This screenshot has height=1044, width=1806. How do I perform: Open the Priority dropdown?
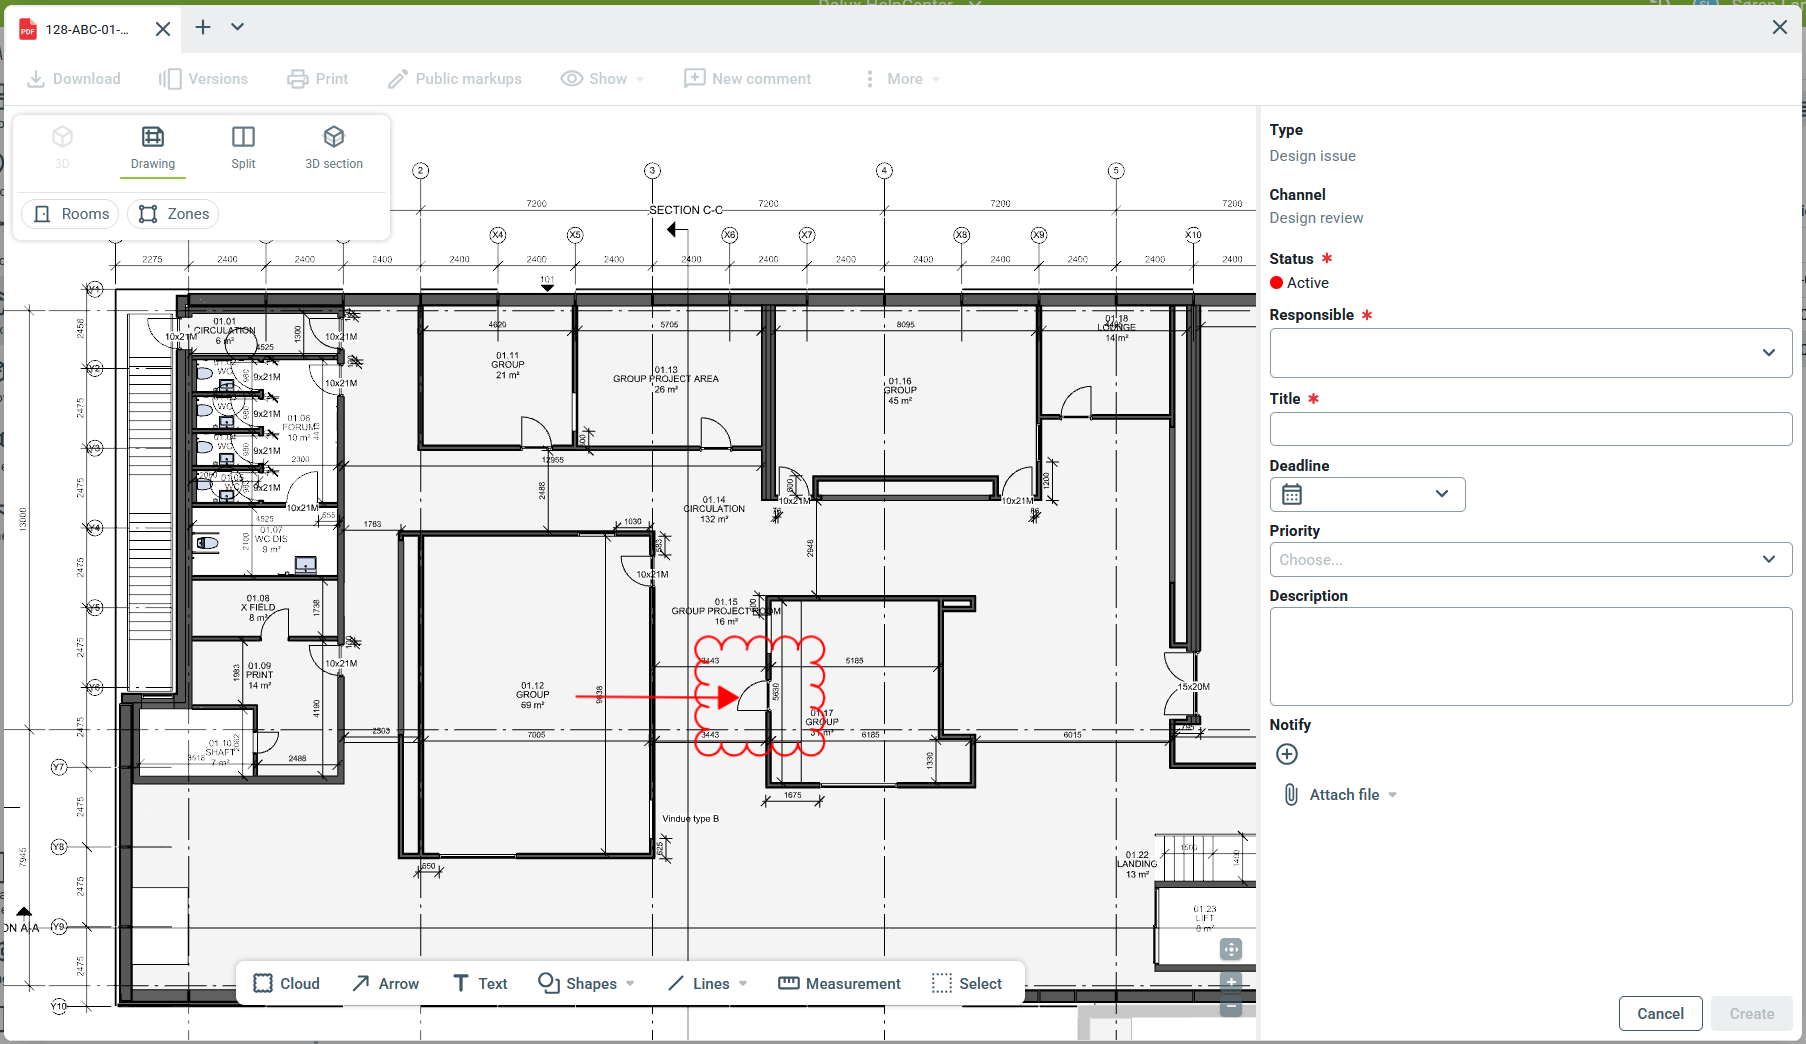[1530, 559]
